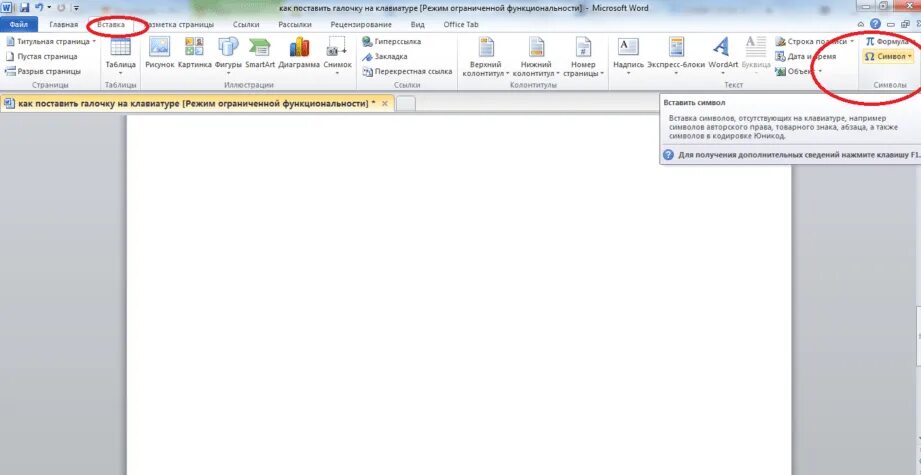
Task: Open the Undo history dropdown arrow
Action: 49,8
